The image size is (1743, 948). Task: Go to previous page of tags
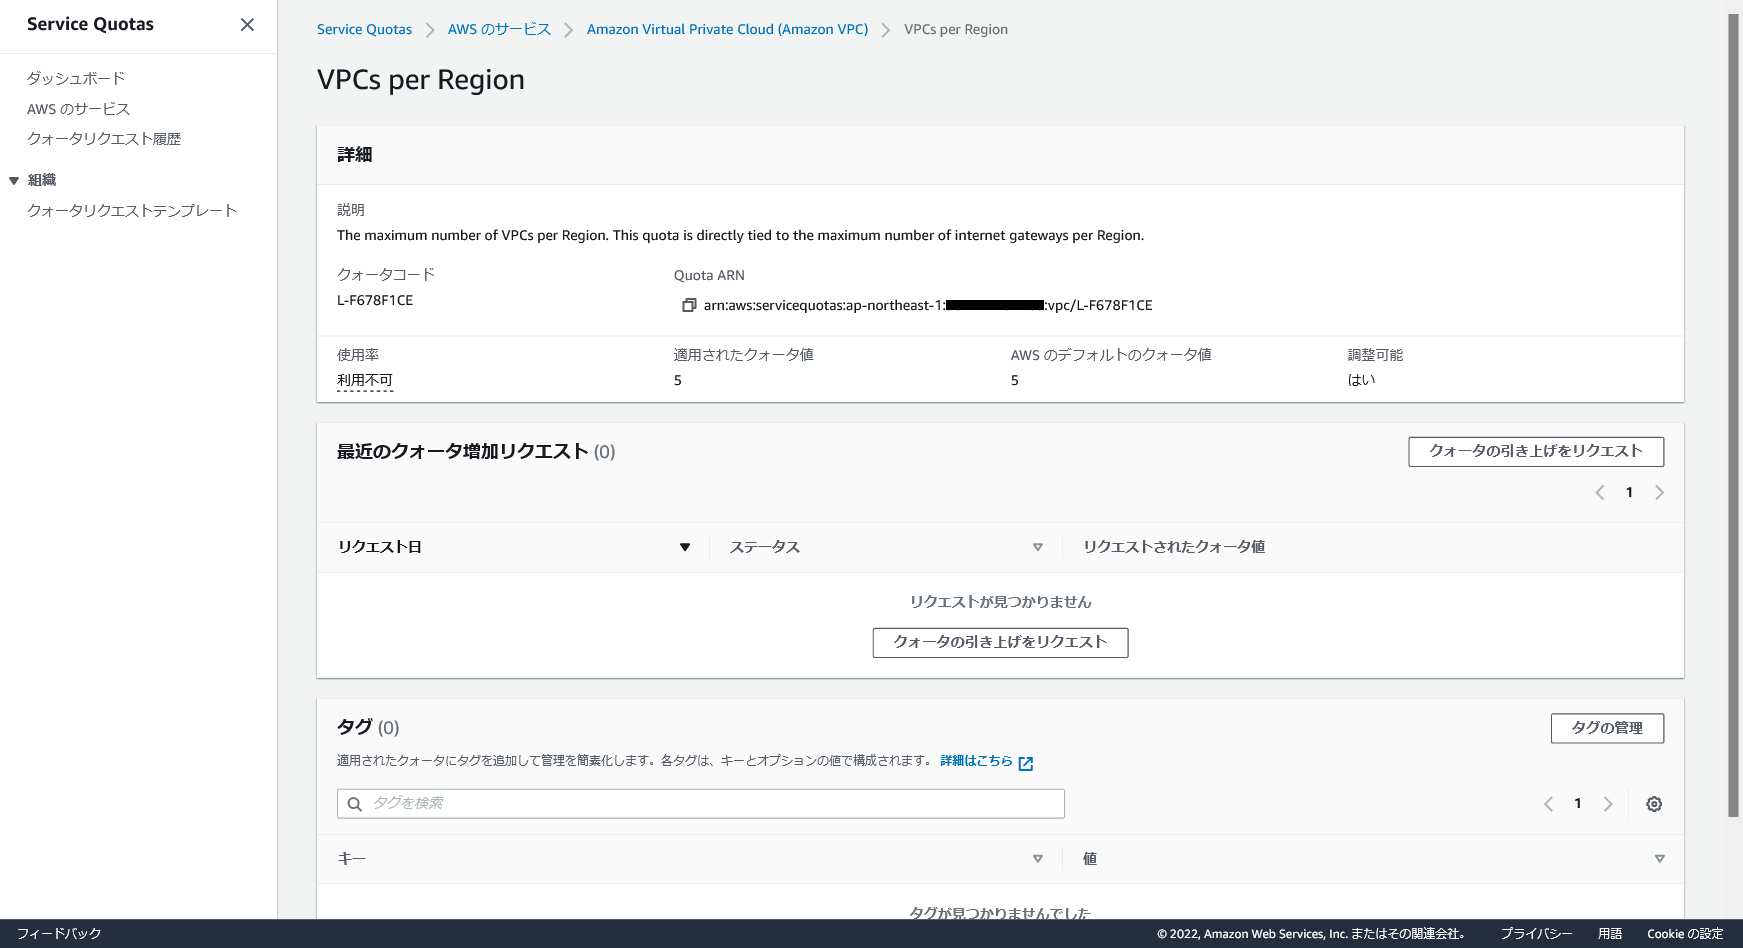(1549, 804)
